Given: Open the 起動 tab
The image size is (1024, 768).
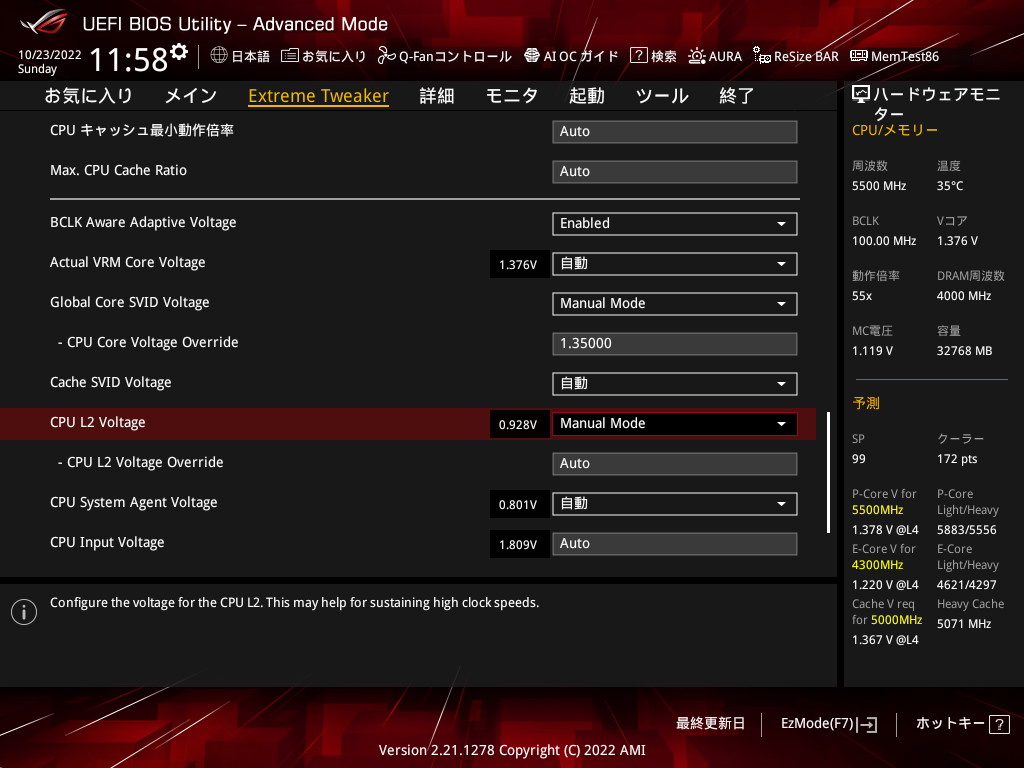Looking at the screenshot, I should click(586, 96).
